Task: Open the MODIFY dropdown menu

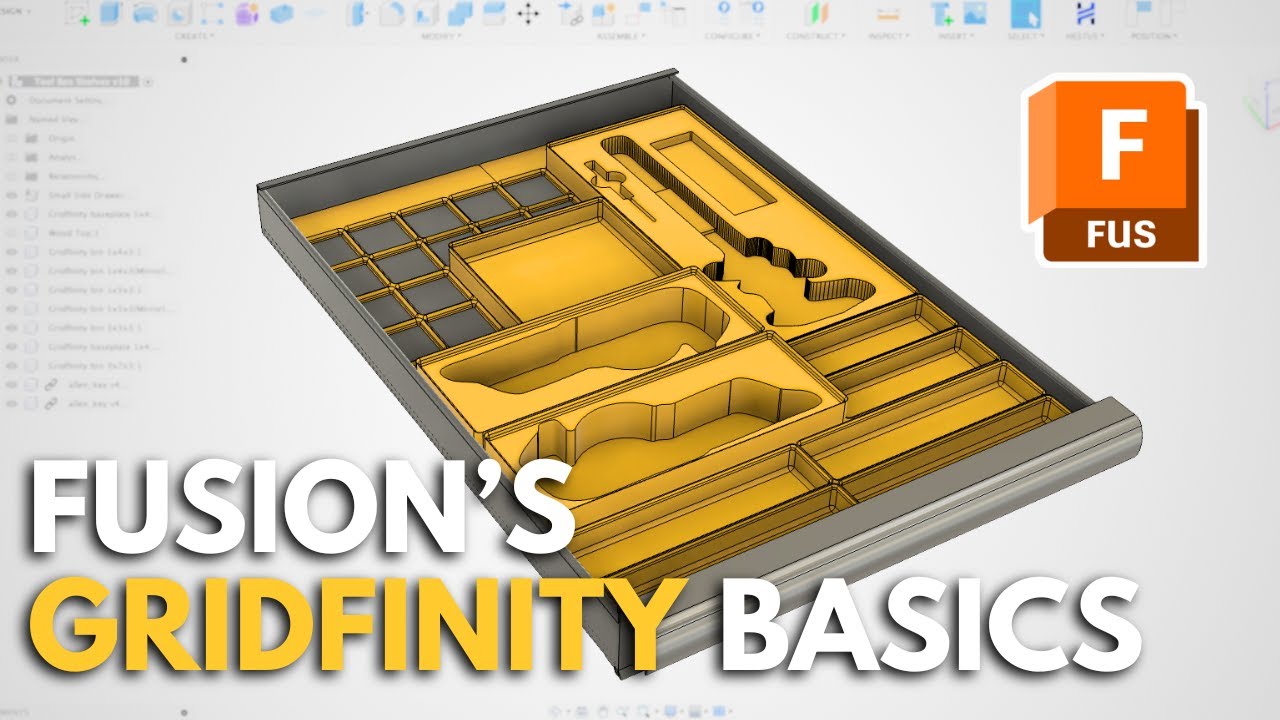Action: click(441, 36)
